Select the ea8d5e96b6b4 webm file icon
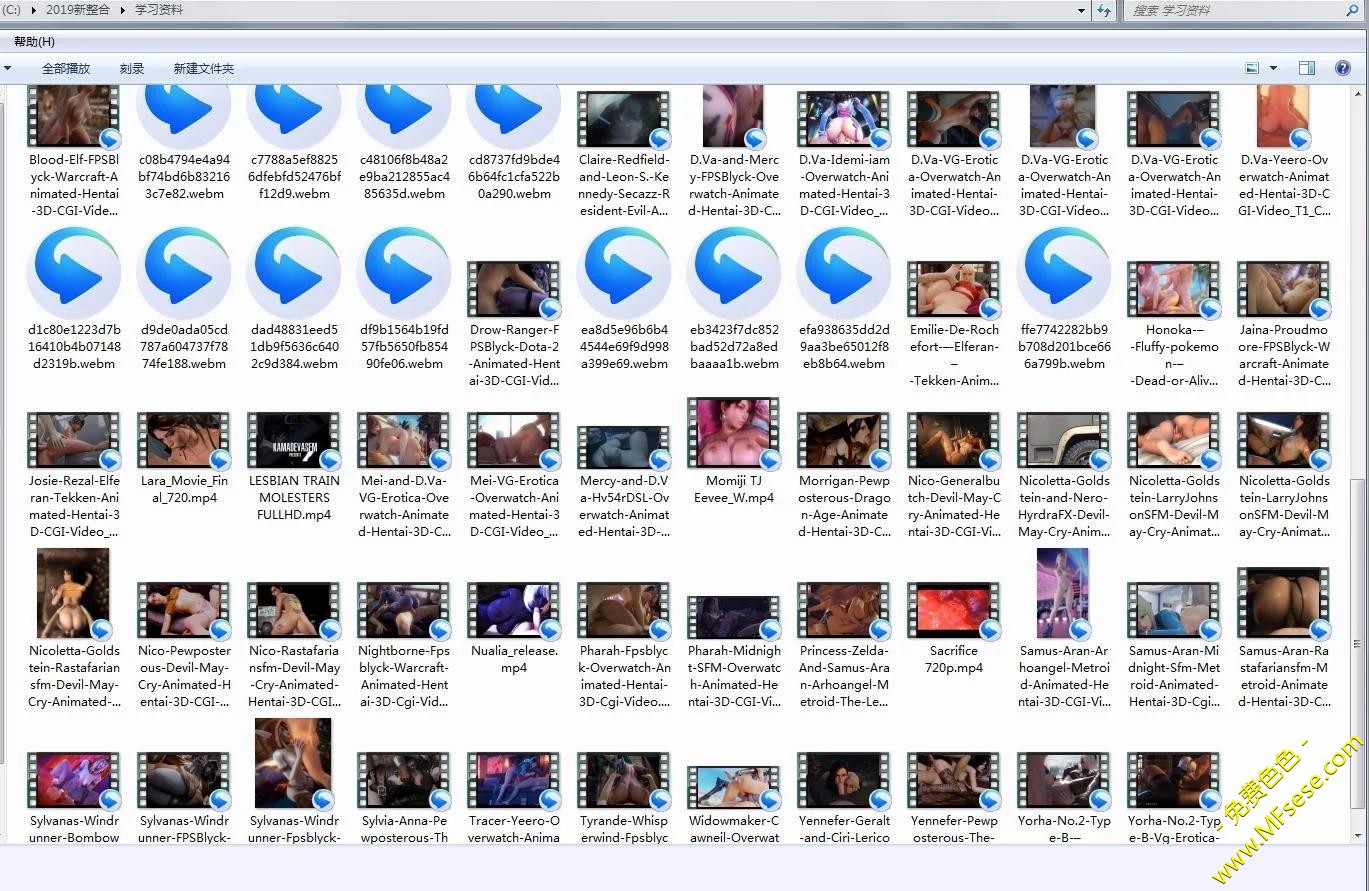This screenshot has height=891, width=1369. (x=623, y=272)
